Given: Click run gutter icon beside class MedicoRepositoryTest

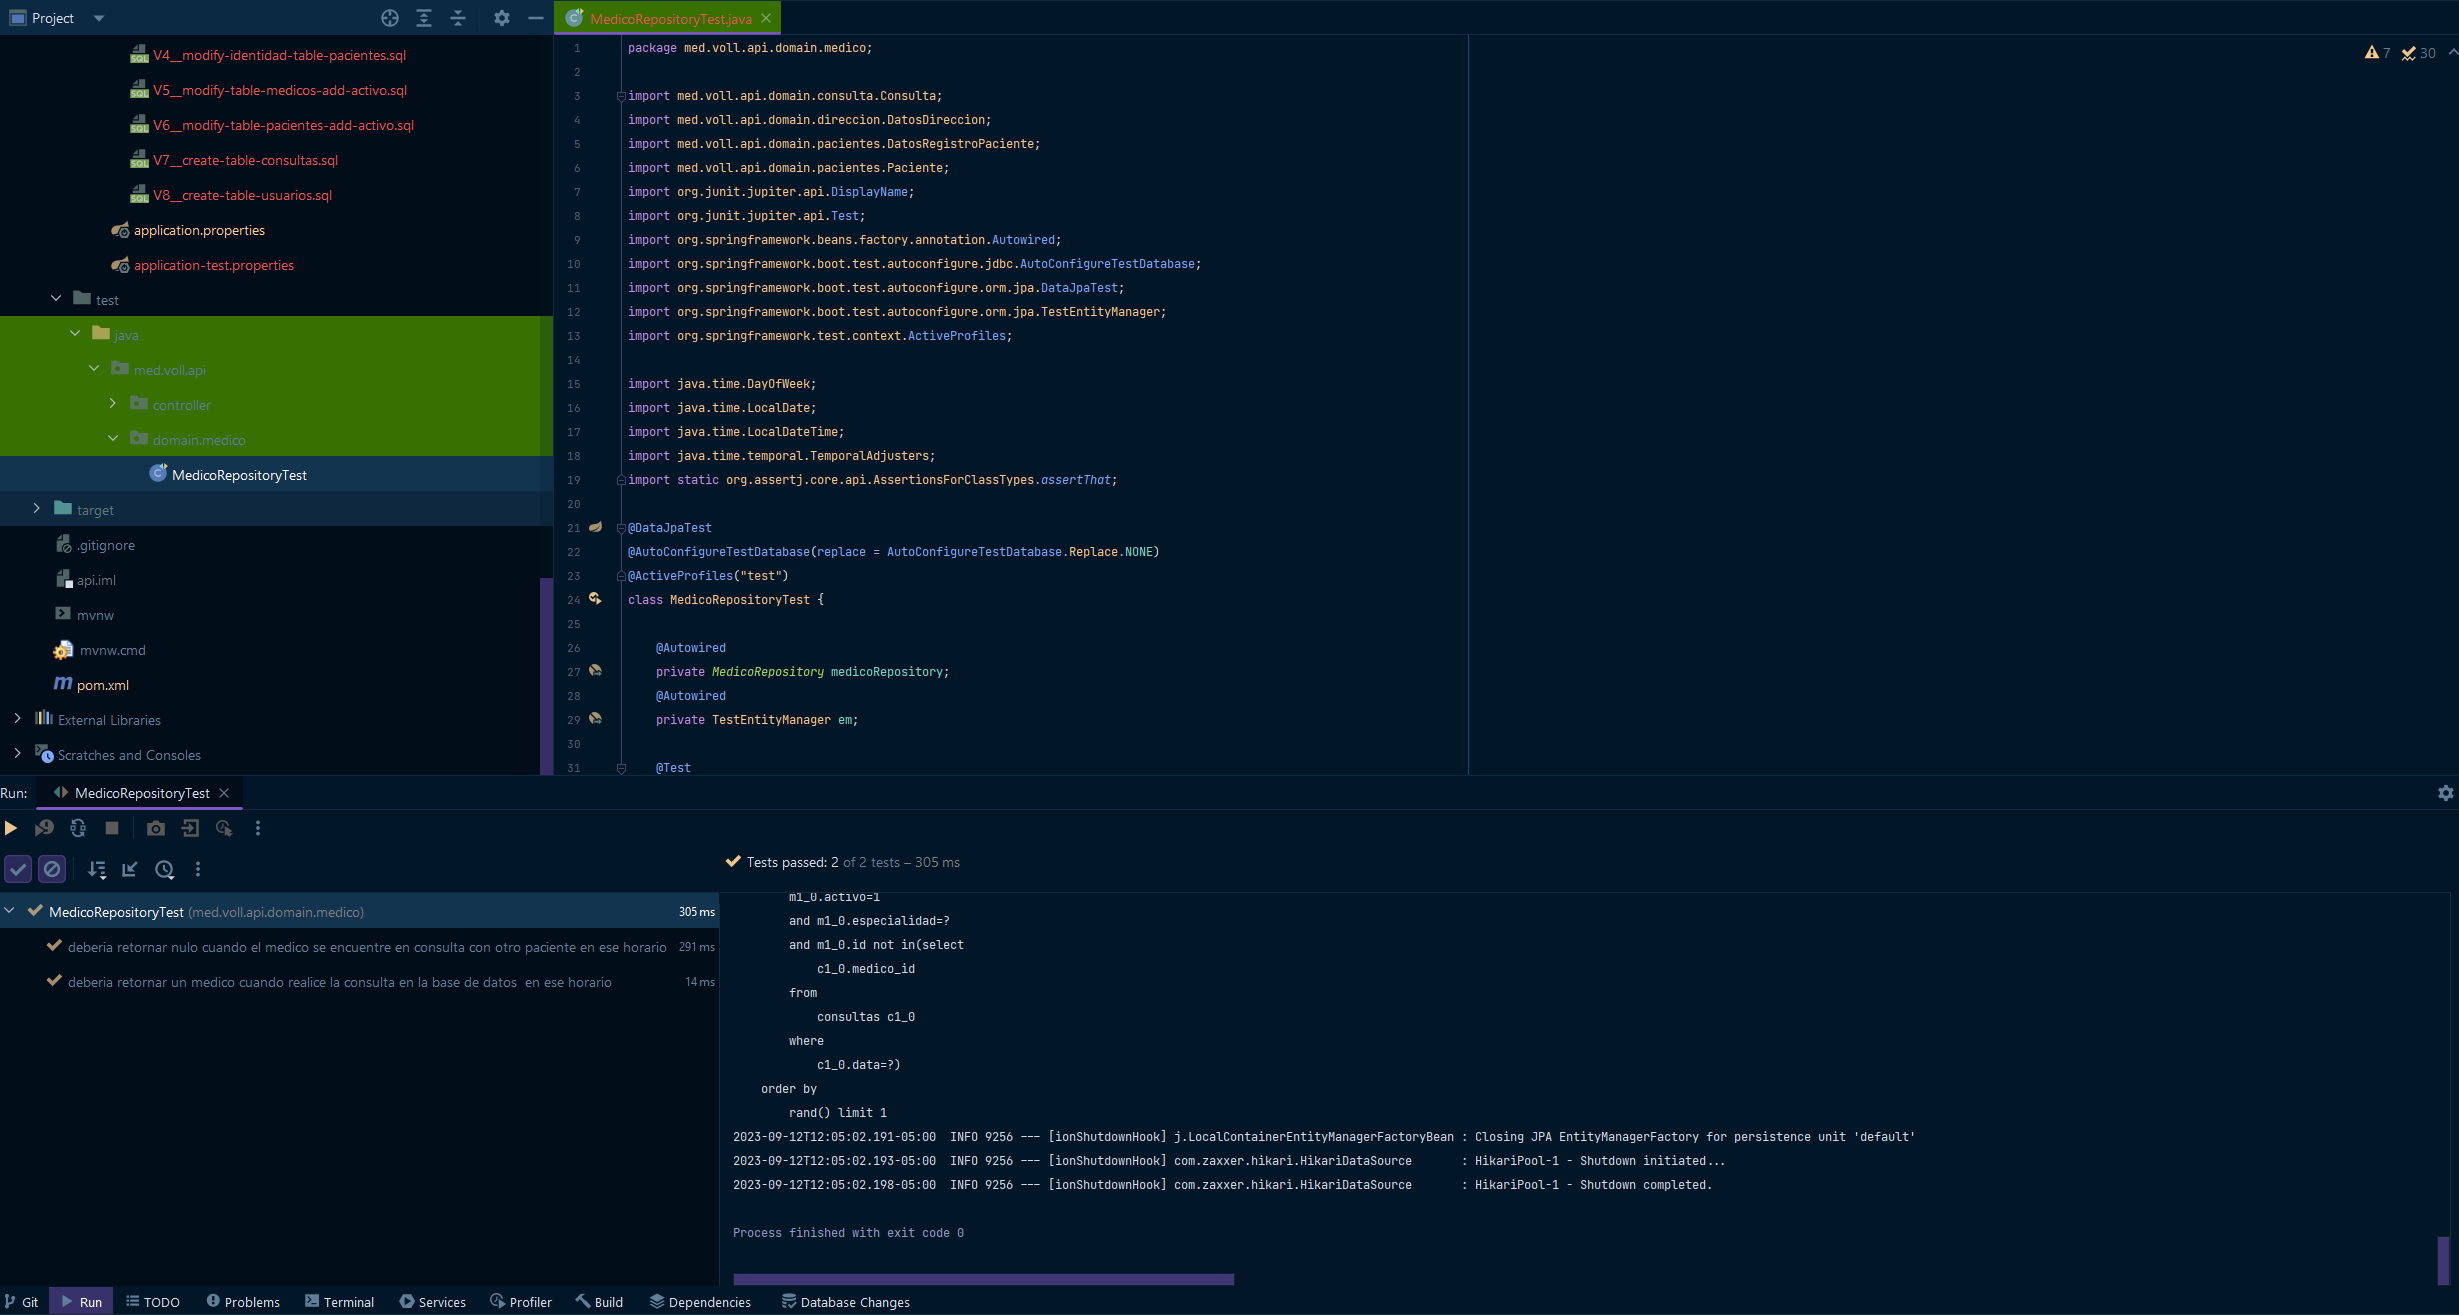Looking at the screenshot, I should (x=595, y=599).
